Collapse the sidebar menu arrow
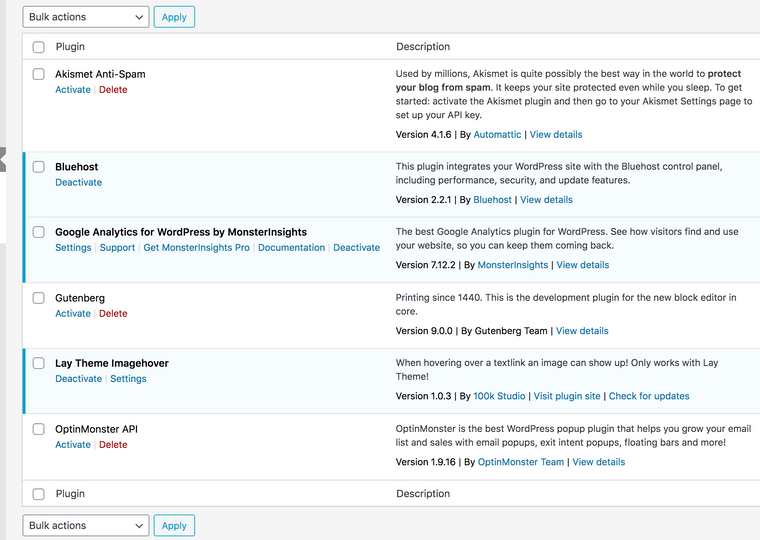Screen dimensions: 760x540 pyautogui.click(x=3, y=159)
